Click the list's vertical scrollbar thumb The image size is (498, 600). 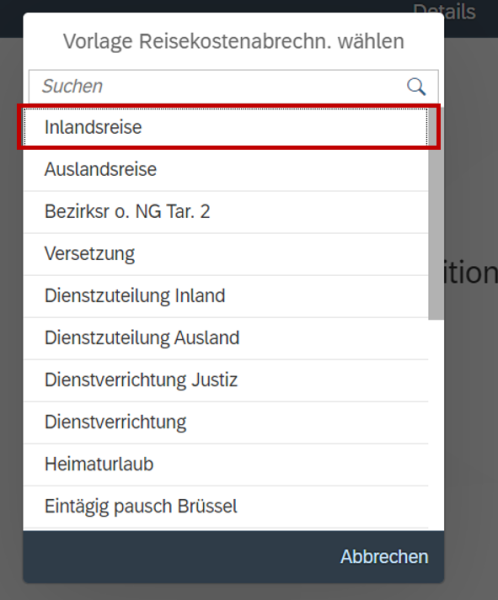pos(436,214)
